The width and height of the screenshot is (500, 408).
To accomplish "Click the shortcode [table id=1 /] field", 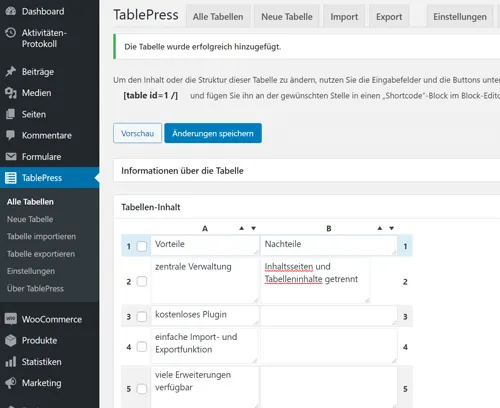I will 151,96.
